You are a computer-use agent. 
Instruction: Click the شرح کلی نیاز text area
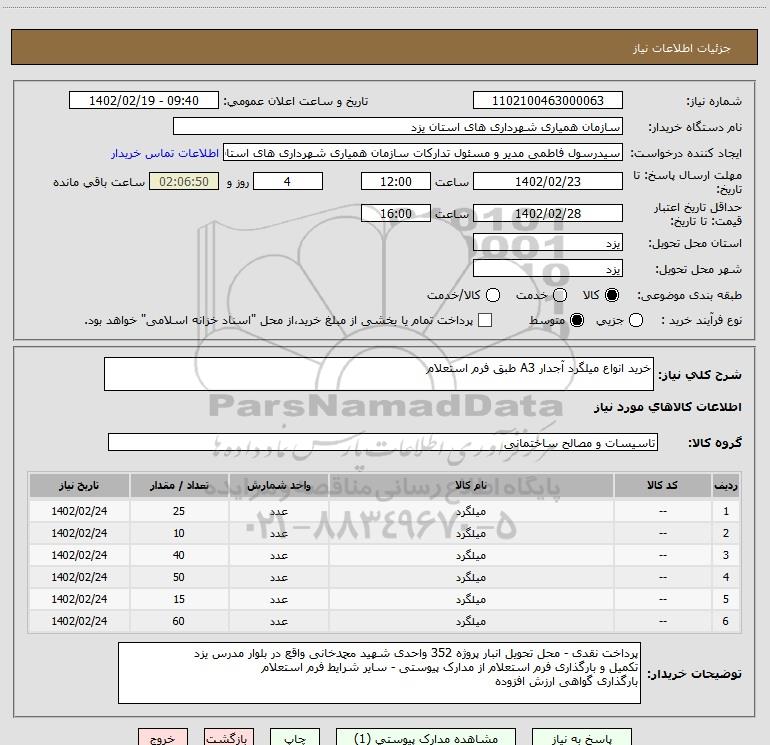[x=379, y=374]
